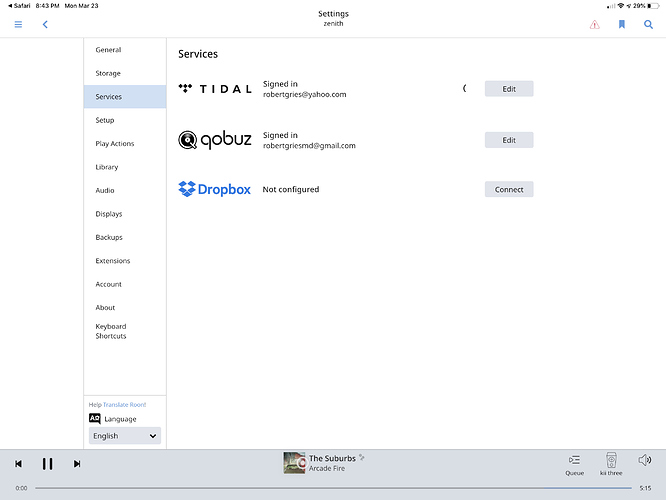The height and width of the screenshot is (500, 666).
Task: Click the robertgriesmd@gmail.com email text
Action: point(309,145)
